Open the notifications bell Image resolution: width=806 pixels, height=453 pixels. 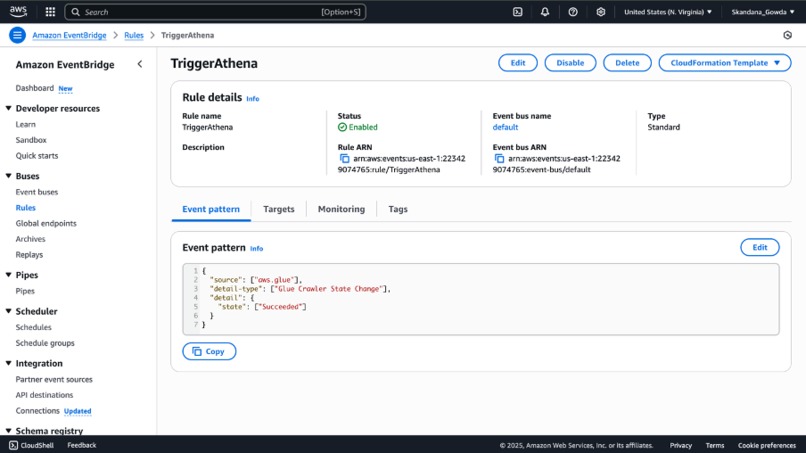click(x=545, y=12)
